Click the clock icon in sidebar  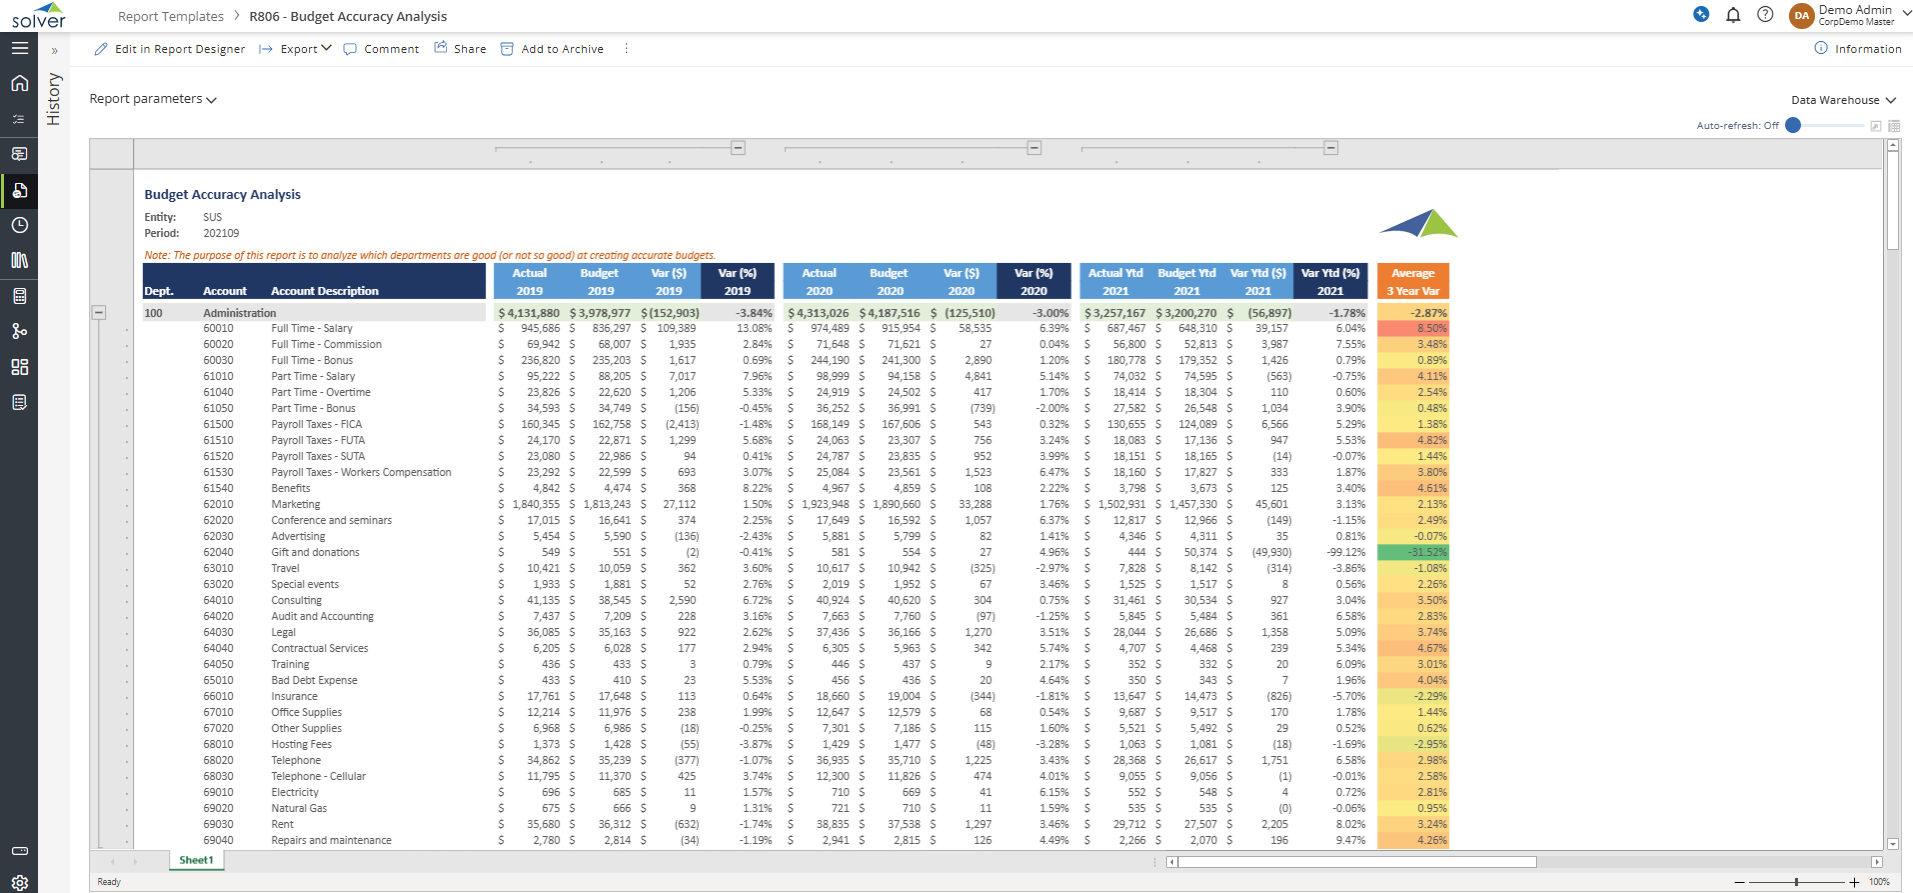[19, 225]
